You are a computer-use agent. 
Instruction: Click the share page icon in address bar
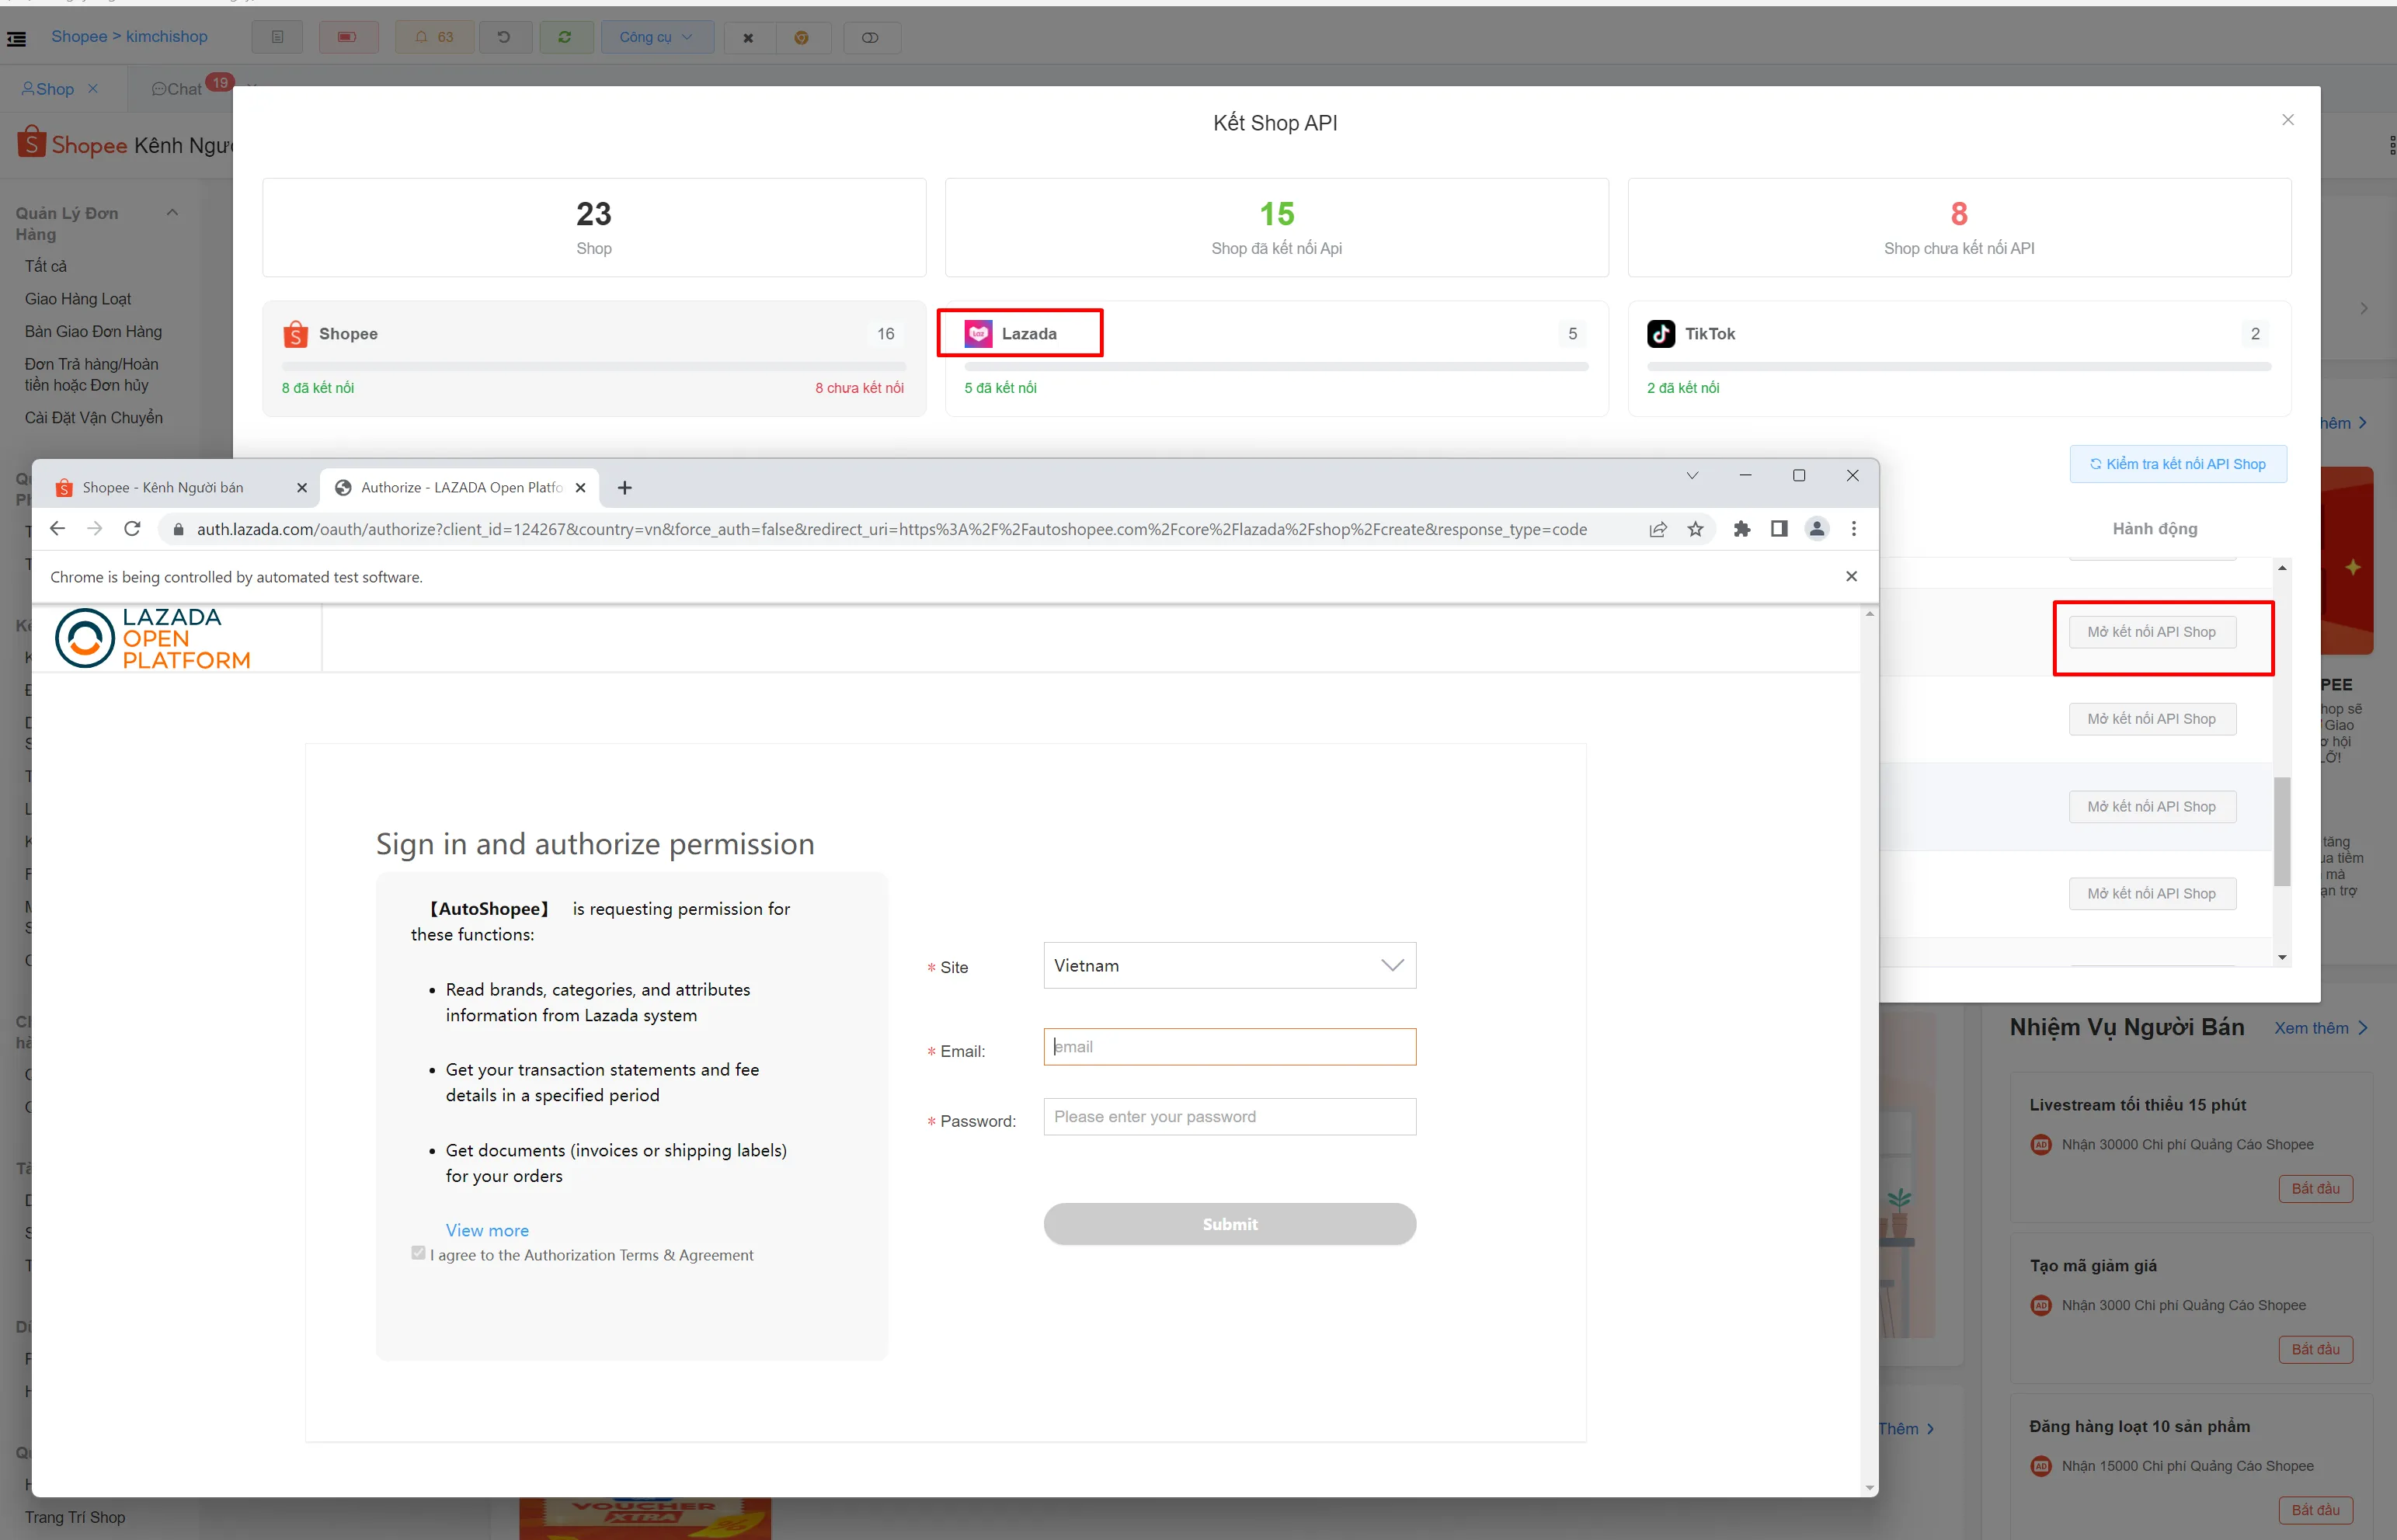[x=1658, y=529]
